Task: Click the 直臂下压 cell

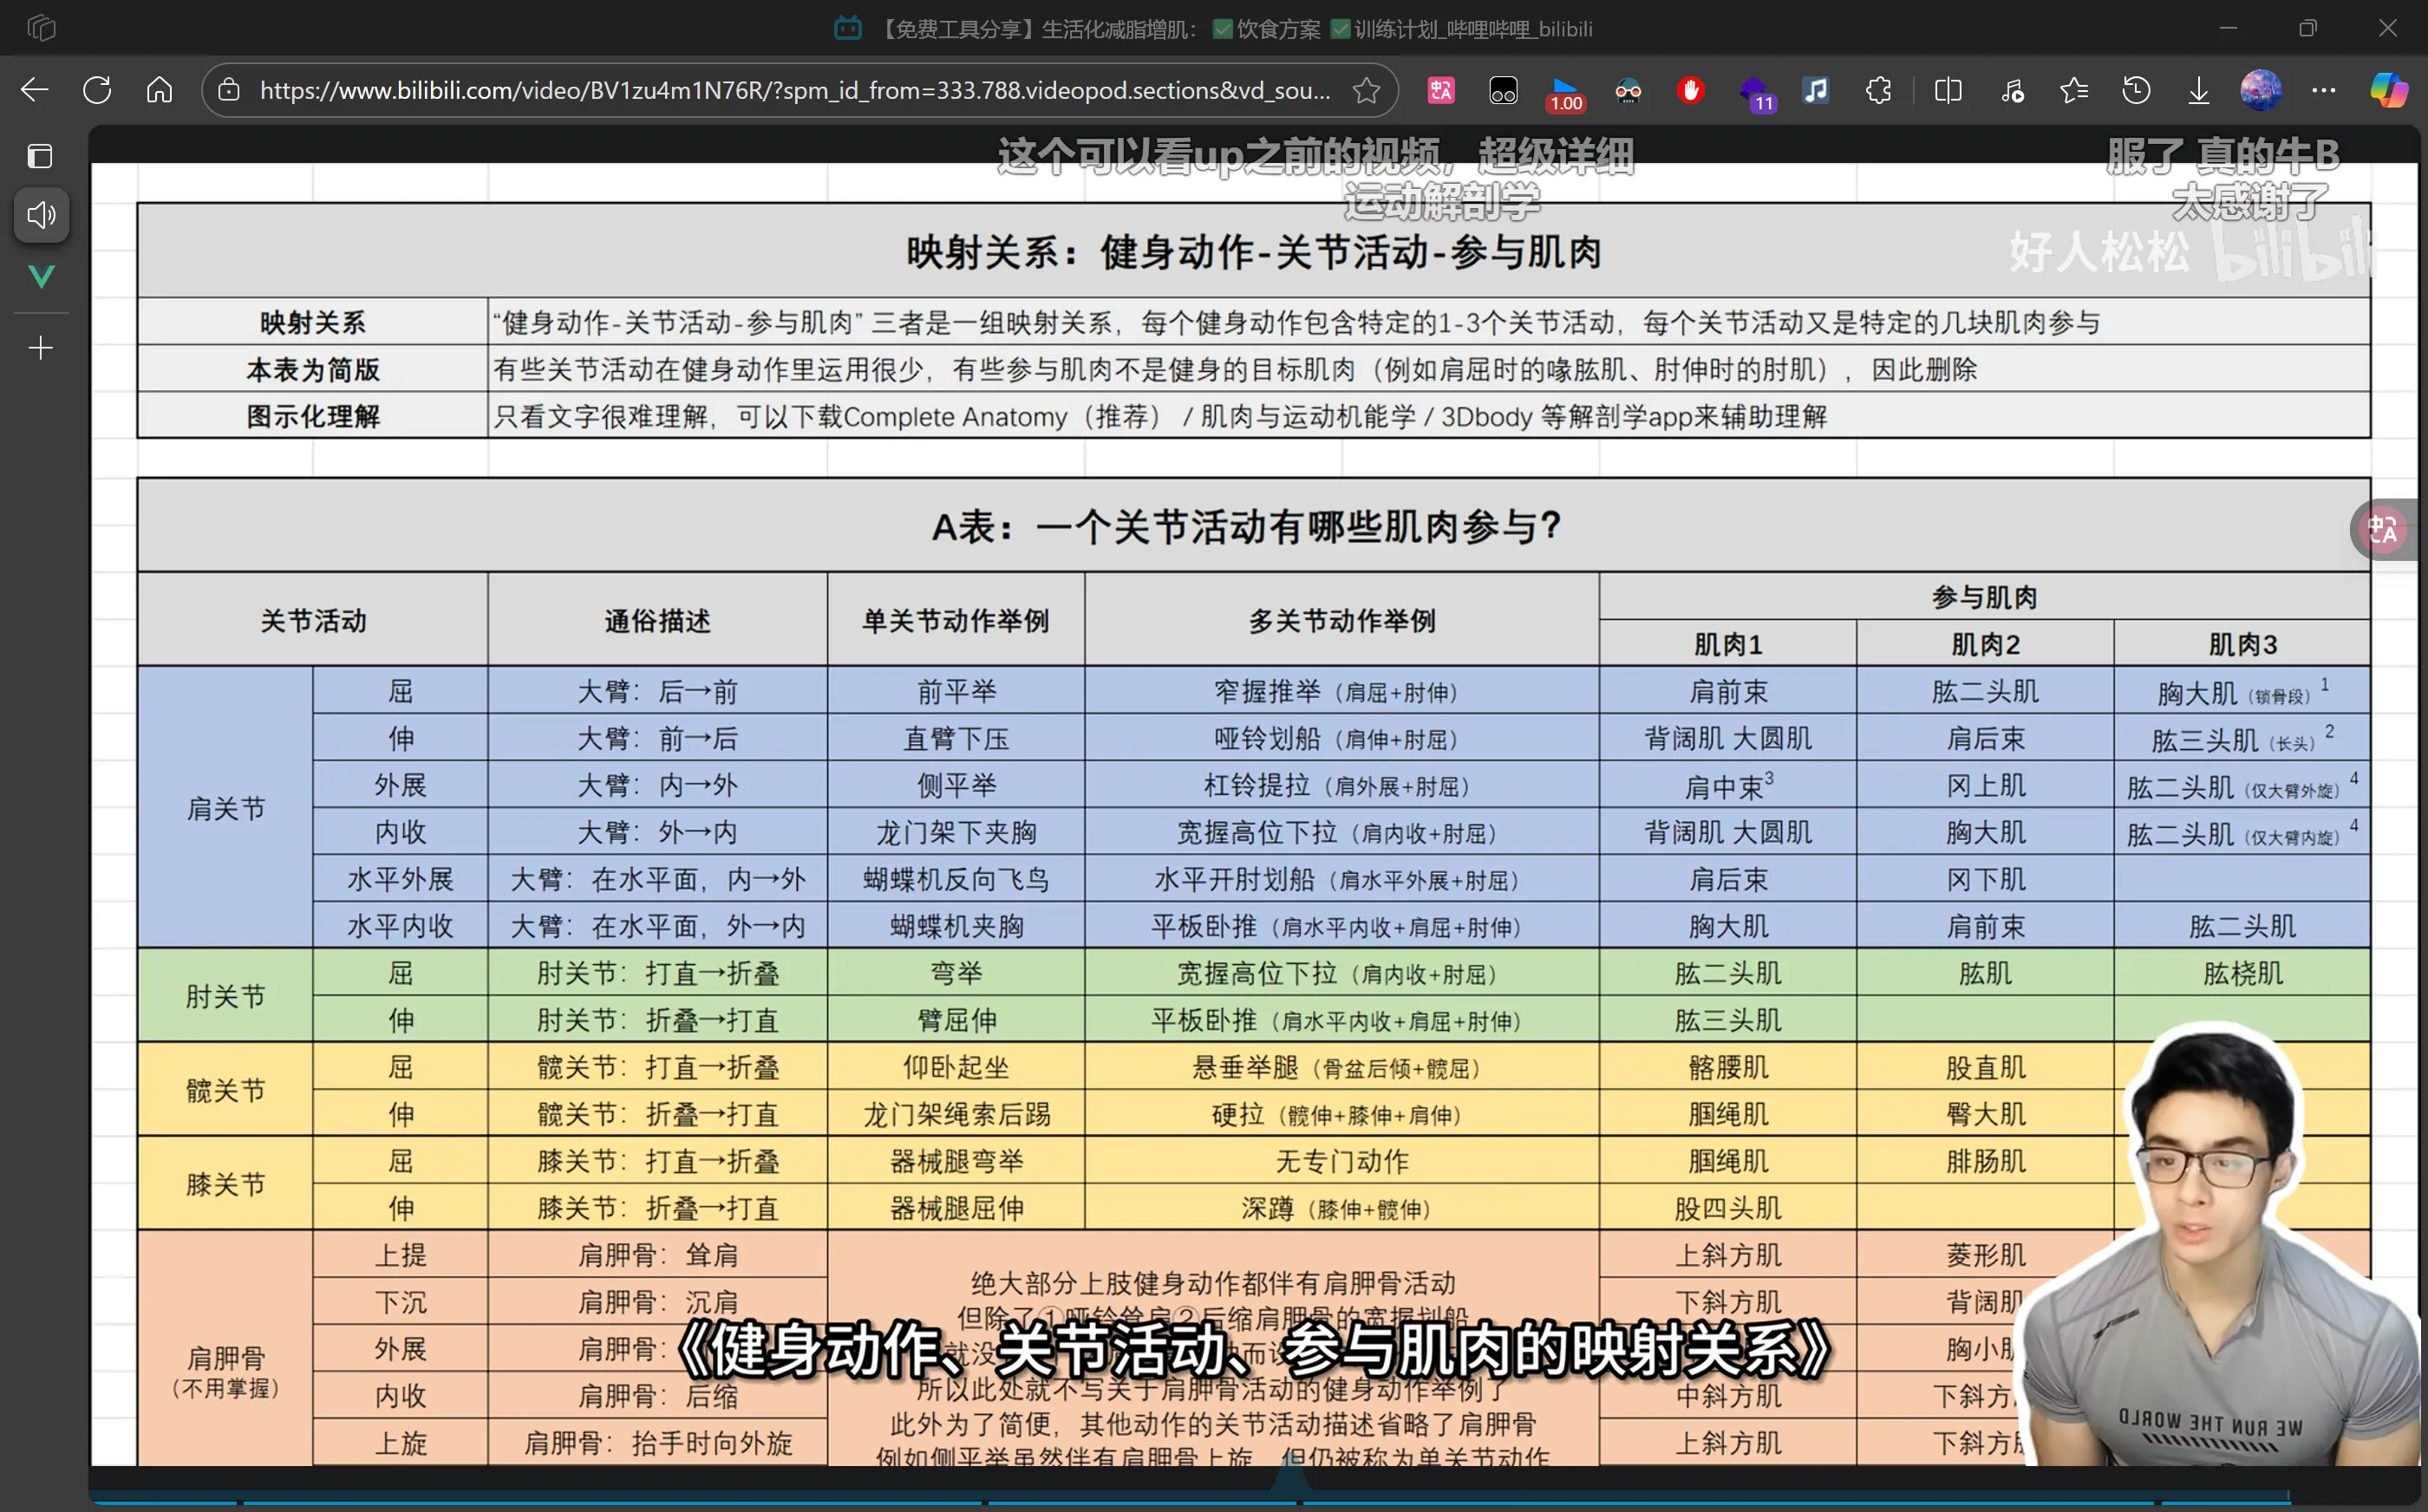Action: tap(956, 738)
